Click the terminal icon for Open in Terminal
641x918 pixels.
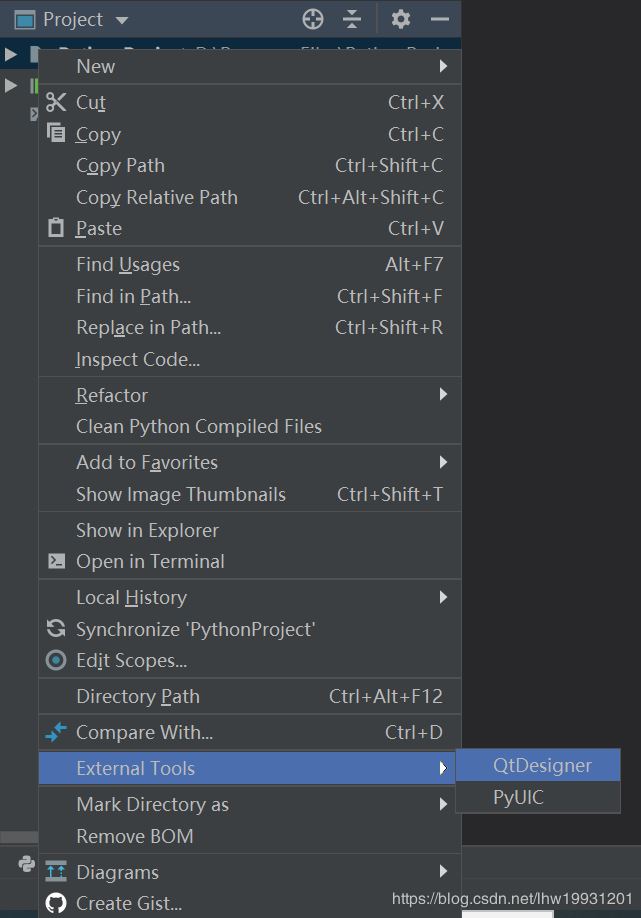pyautogui.click(x=56, y=561)
